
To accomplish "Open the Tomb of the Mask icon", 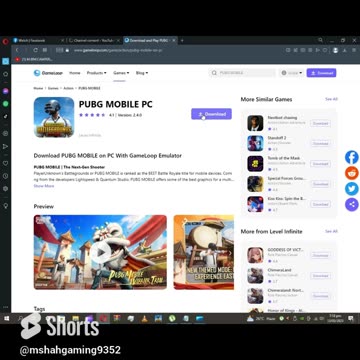I will click(255, 164).
